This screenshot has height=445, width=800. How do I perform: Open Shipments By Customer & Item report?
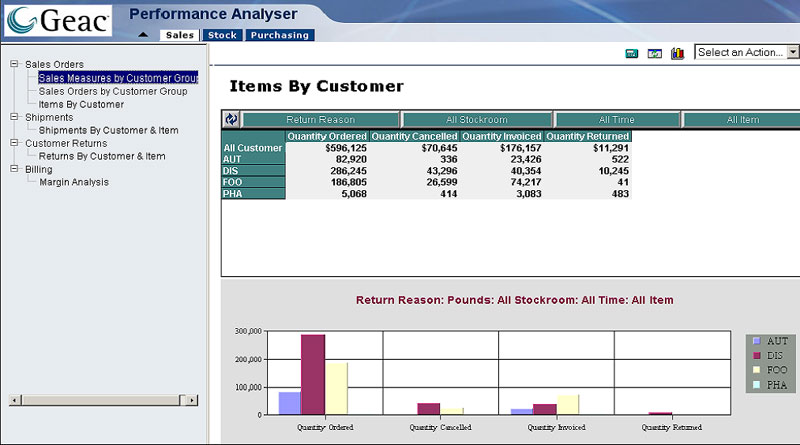click(x=109, y=130)
